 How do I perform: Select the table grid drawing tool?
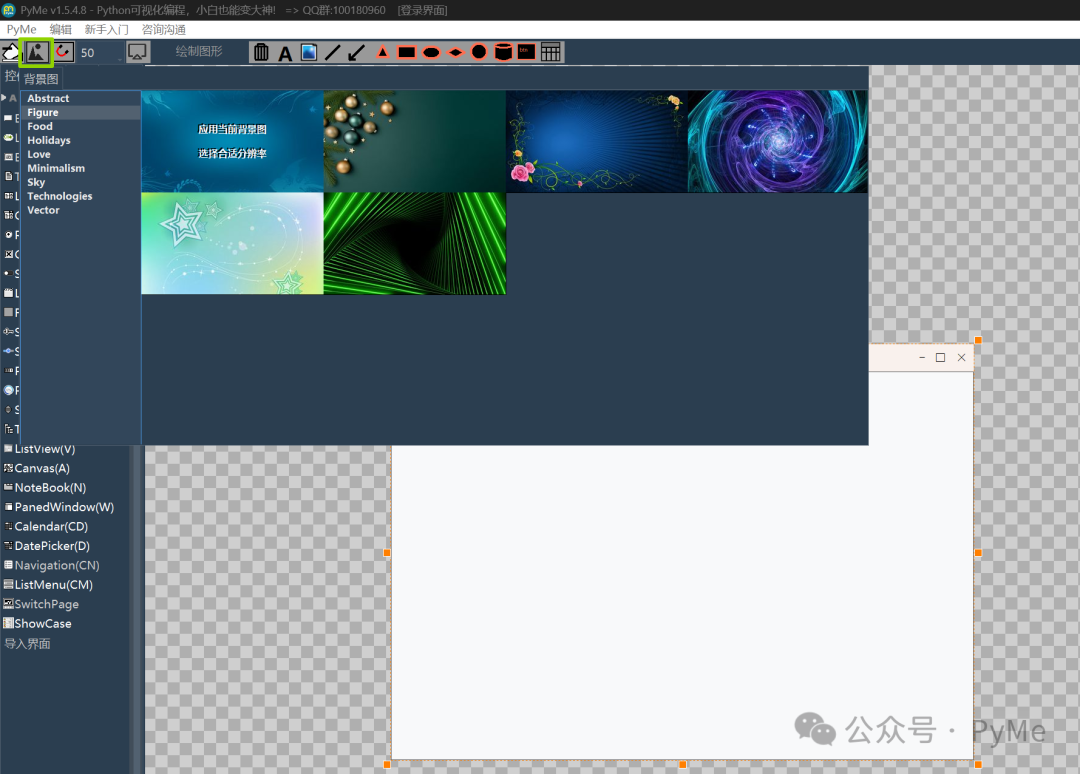point(551,52)
